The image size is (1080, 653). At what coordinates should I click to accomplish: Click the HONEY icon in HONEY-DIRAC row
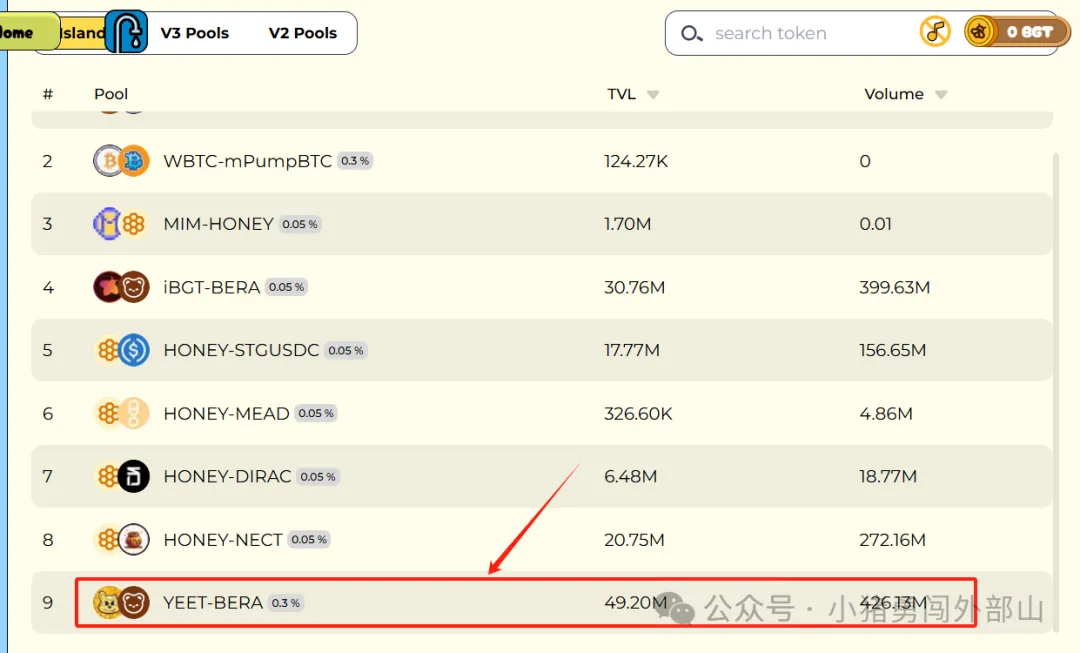pyautogui.click(x=108, y=476)
